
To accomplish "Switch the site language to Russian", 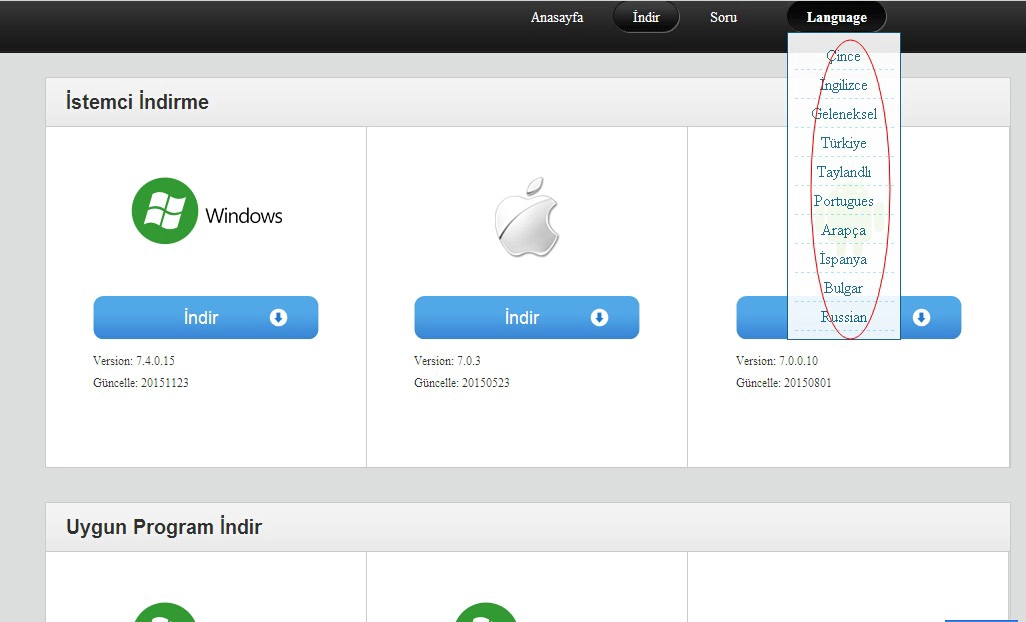I will point(843,317).
